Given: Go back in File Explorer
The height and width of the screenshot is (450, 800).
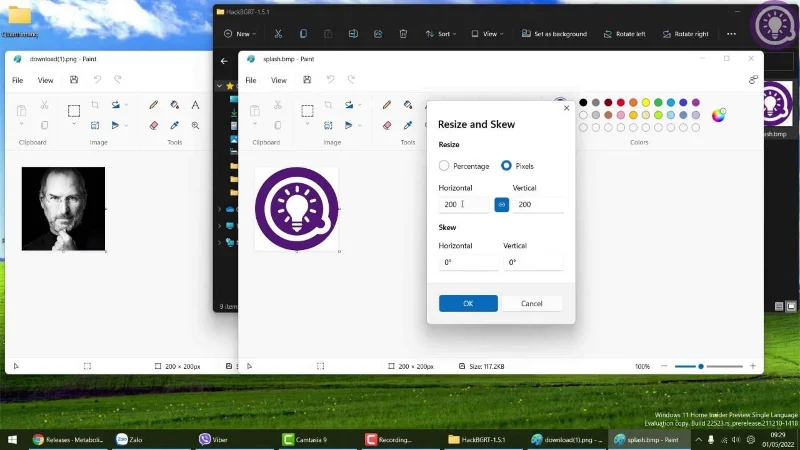Looking at the screenshot, I should [224, 61].
